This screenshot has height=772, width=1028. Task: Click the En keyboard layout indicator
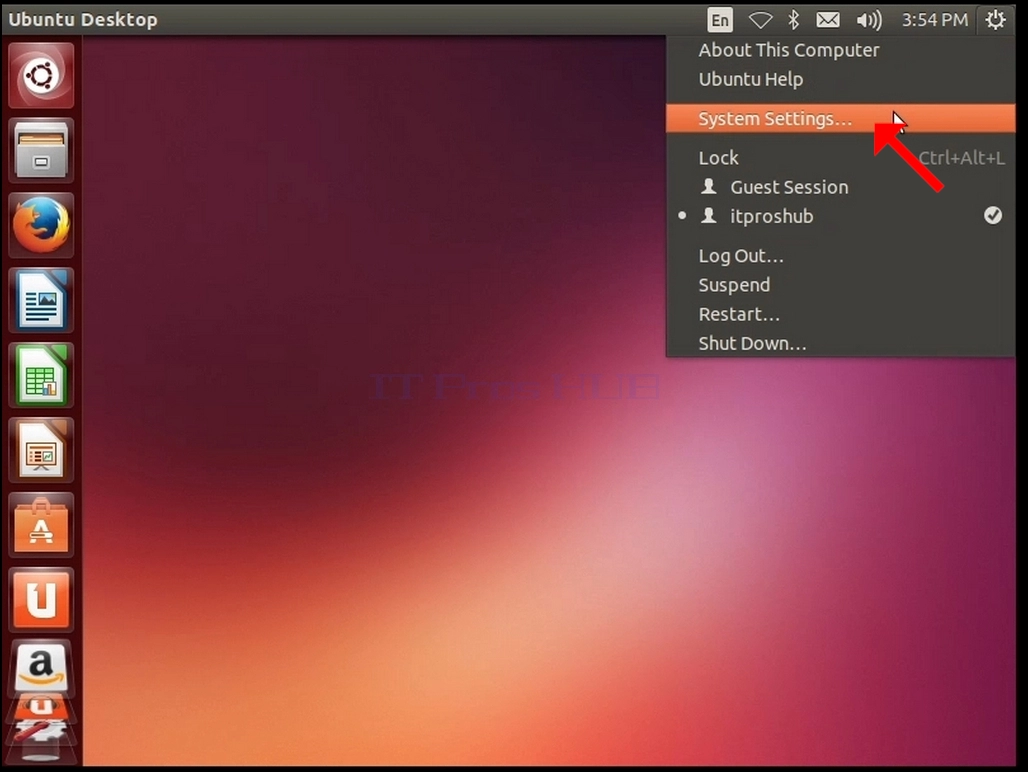[719, 20]
